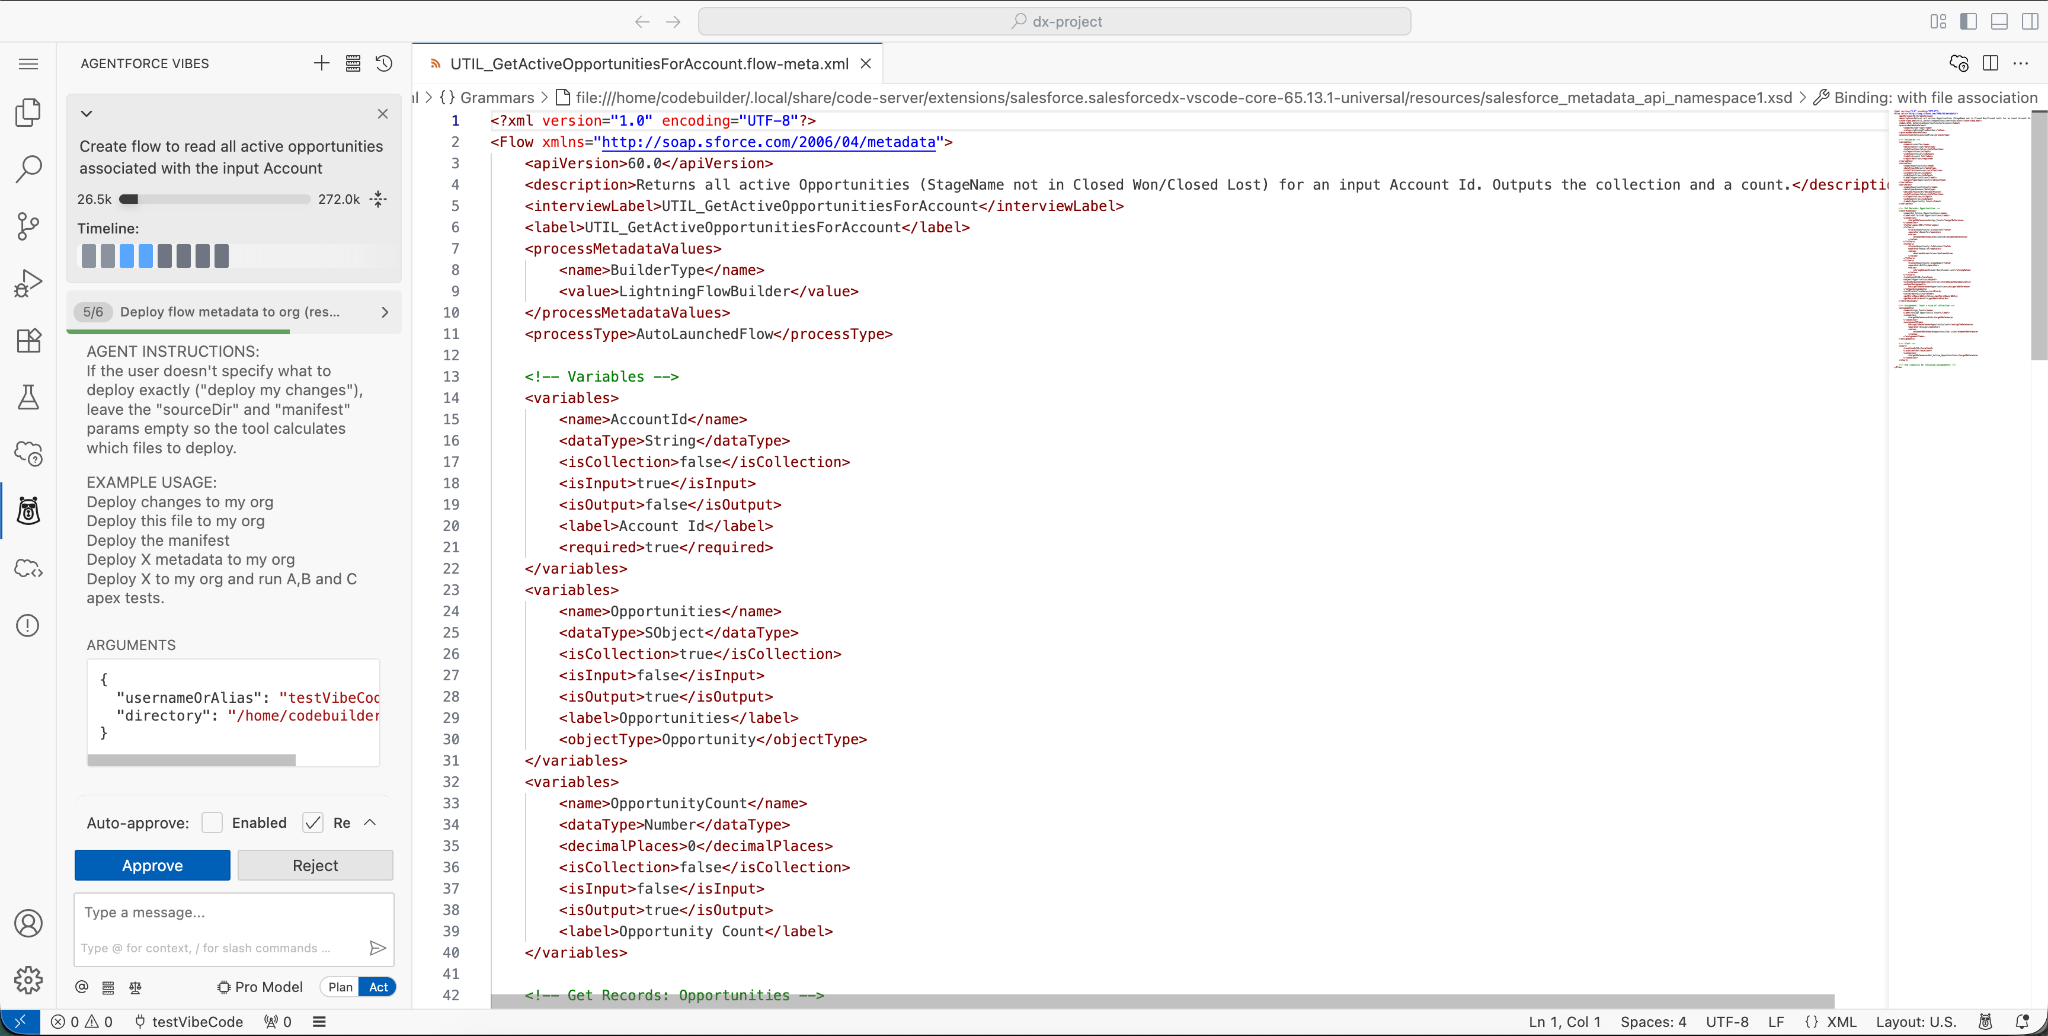Viewport: 2048px width, 1036px height.
Task: Approve the deploy tool request
Action: click(152, 866)
